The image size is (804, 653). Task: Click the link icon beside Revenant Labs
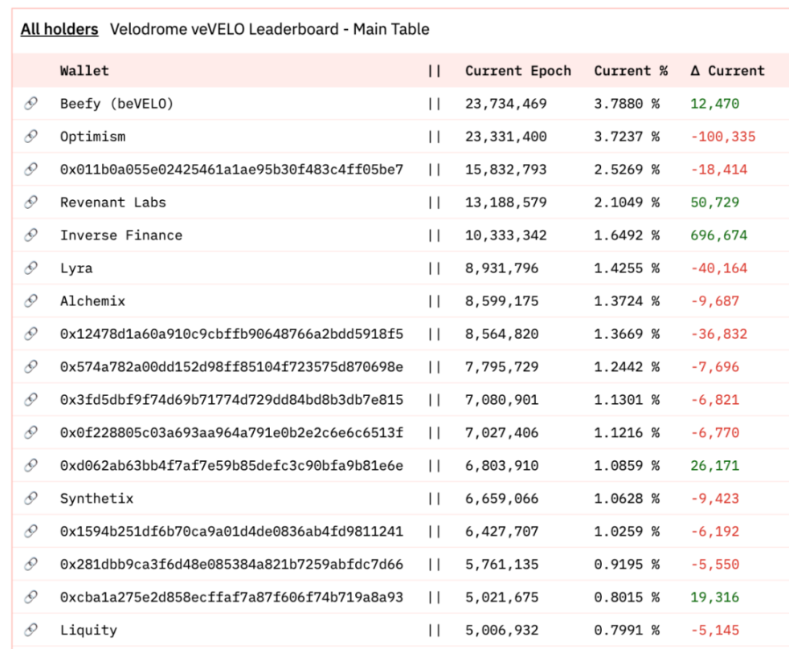[31, 202]
